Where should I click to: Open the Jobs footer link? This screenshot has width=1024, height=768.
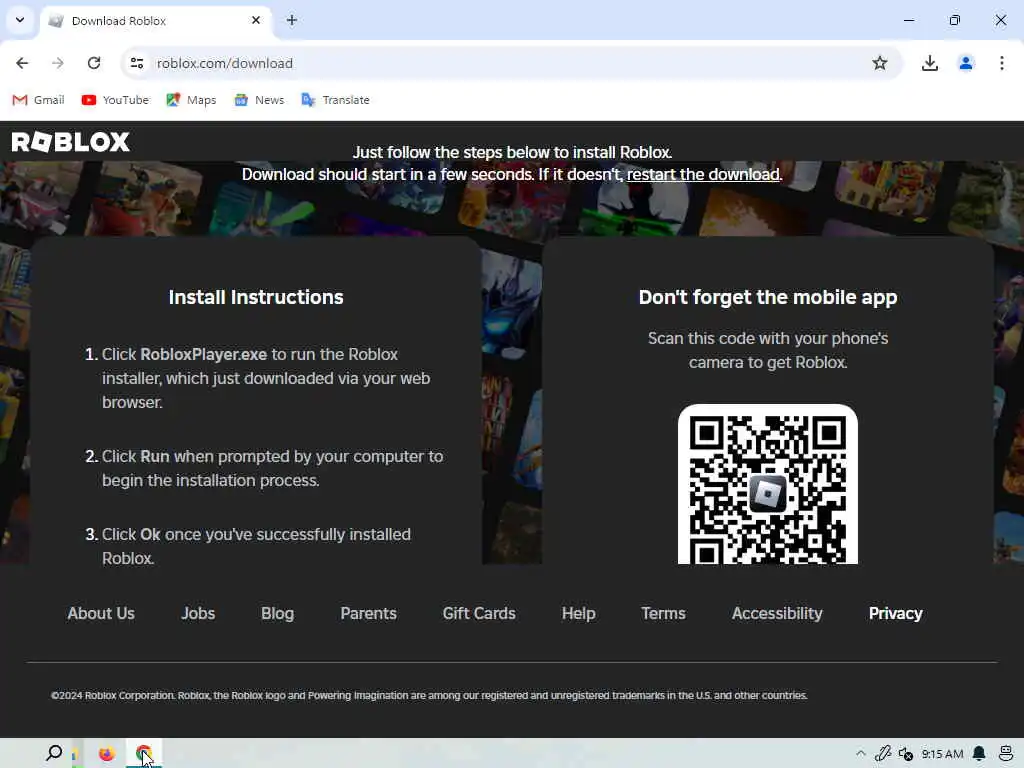point(198,614)
